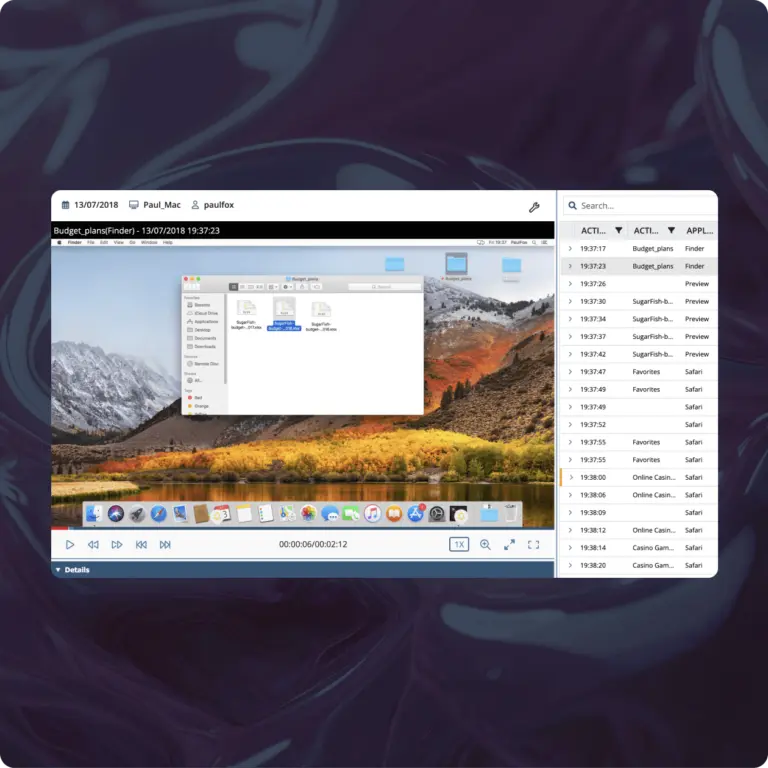Change the 1X playback speed
Screen dimensions: 768x768
(x=459, y=545)
